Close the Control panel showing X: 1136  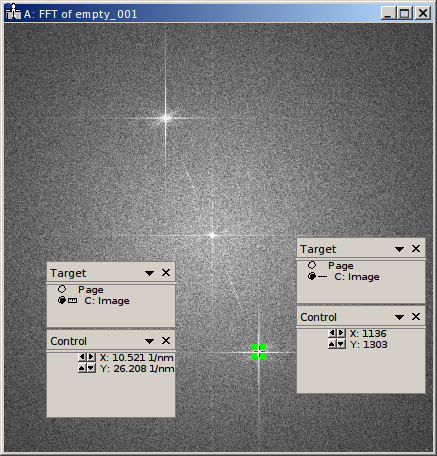416,317
